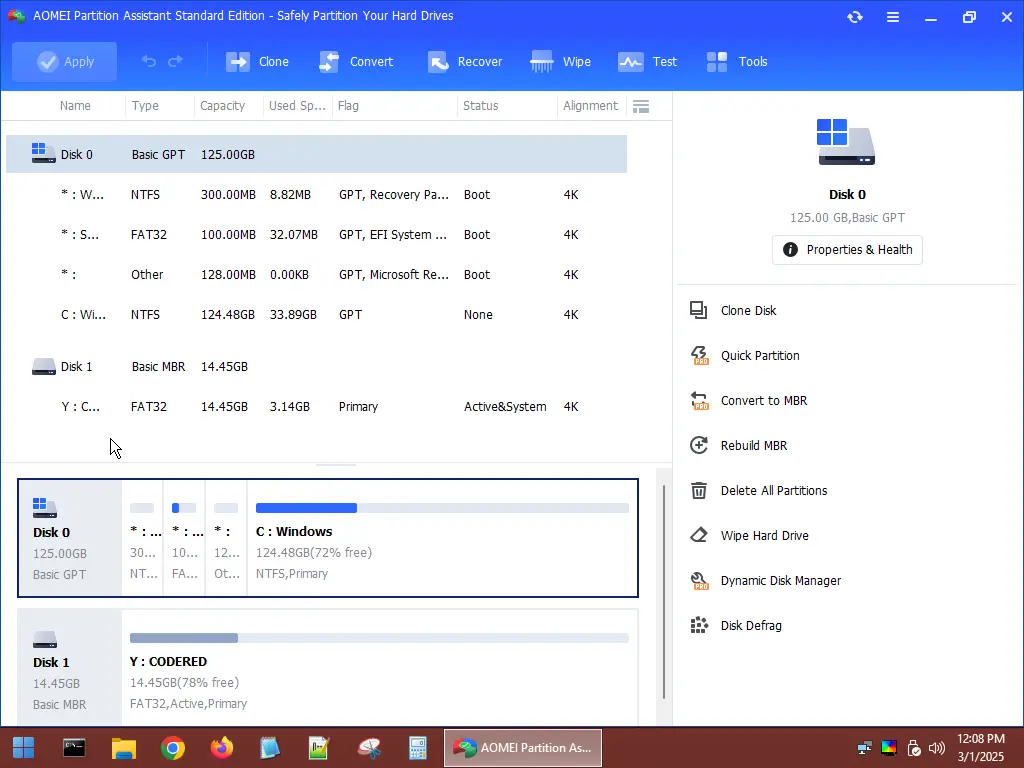
Task: Open the Command Prompt taskbar icon
Action: pyautogui.click(x=74, y=748)
